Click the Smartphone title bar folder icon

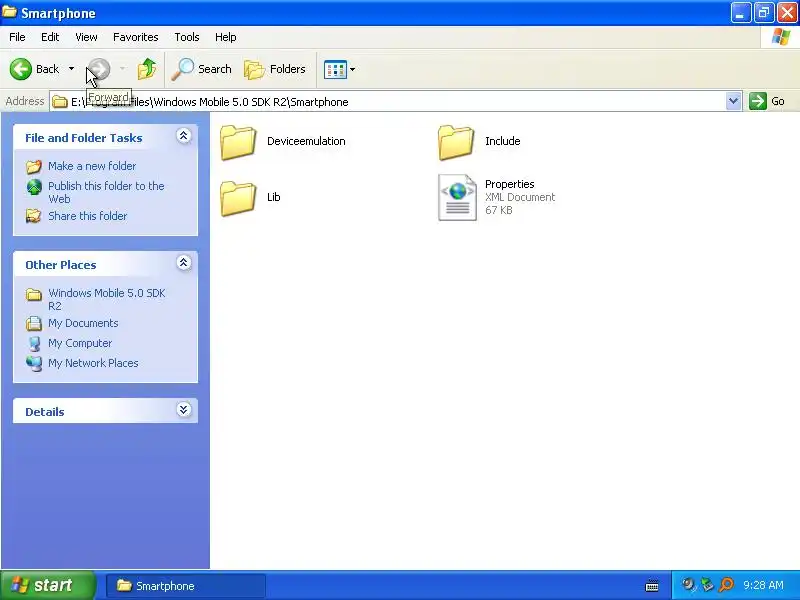pyautogui.click(x=10, y=12)
